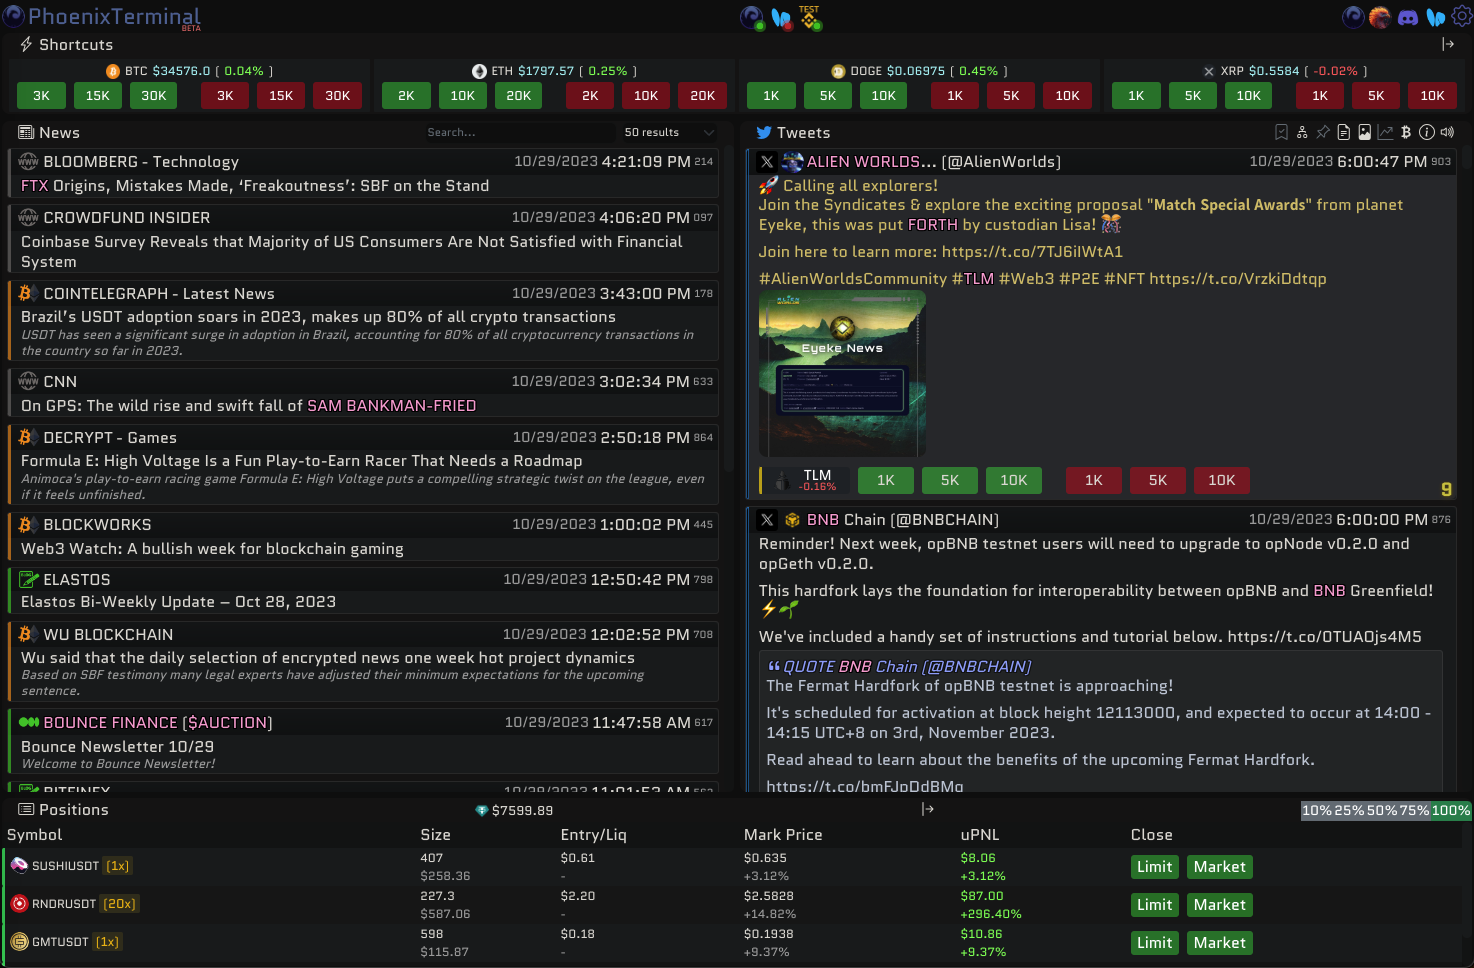This screenshot has height=968, width=1474.
Task: Open the https://t.co/VrzkiDdtqp link
Action: tap(1238, 279)
